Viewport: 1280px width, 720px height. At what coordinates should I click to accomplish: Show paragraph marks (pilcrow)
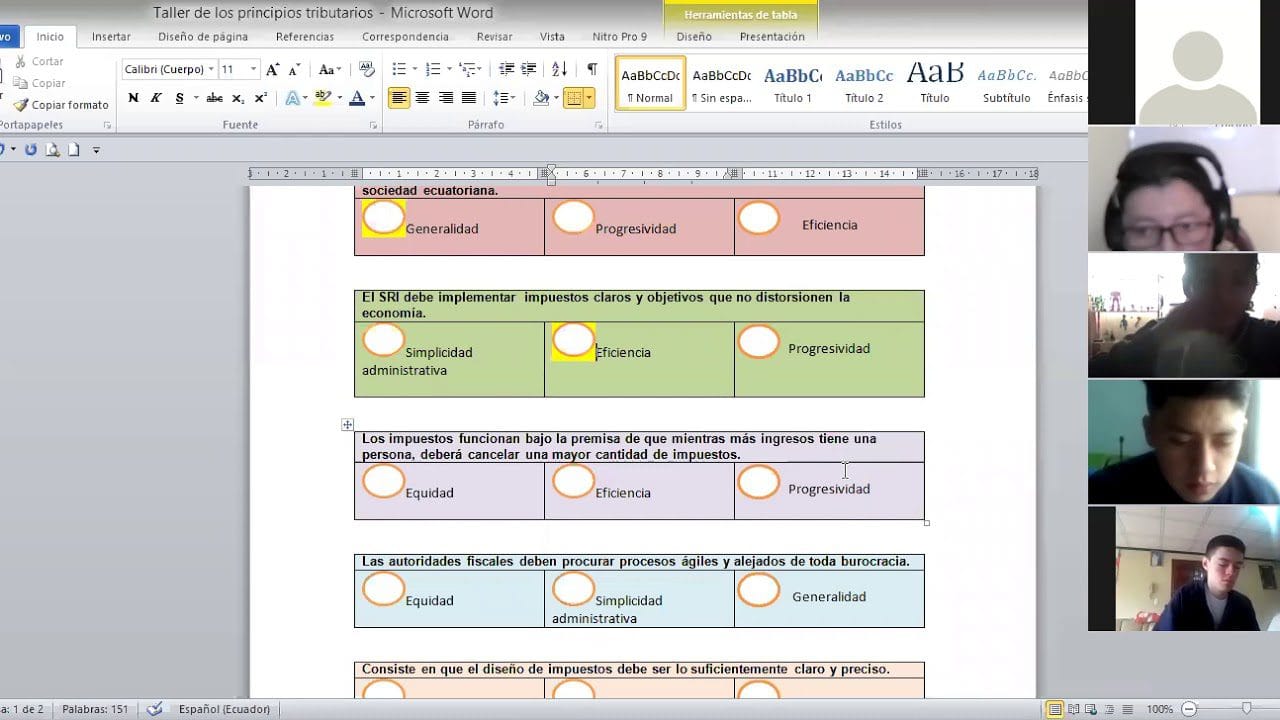click(x=591, y=69)
